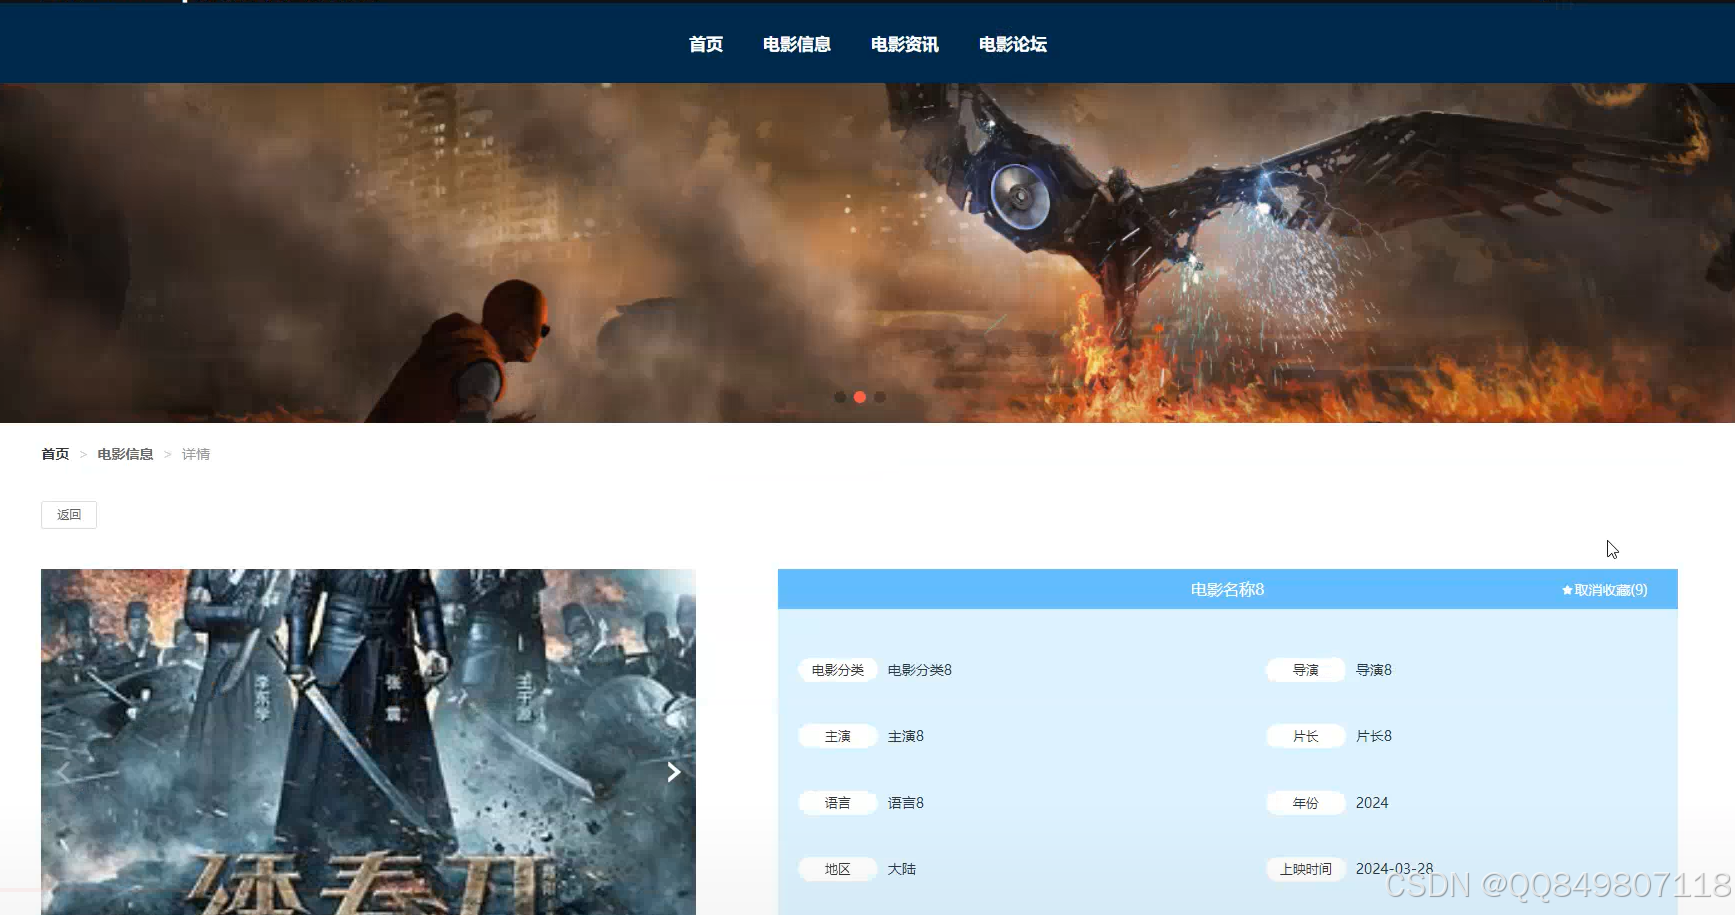Viewport: 1735px width, 915px height.
Task: Click the 主演8 value
Action: coord(906,736)
